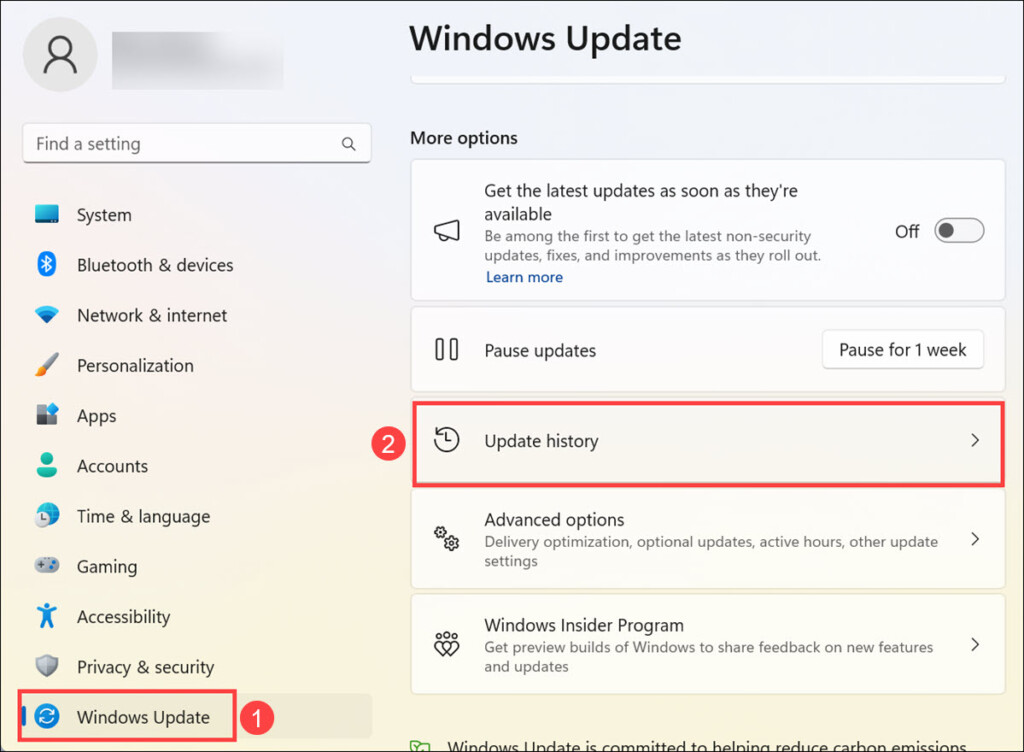The width and height of the screenshot is (1024, 752).
Task: Open the Apps section label
Action: tap(97, 416)
